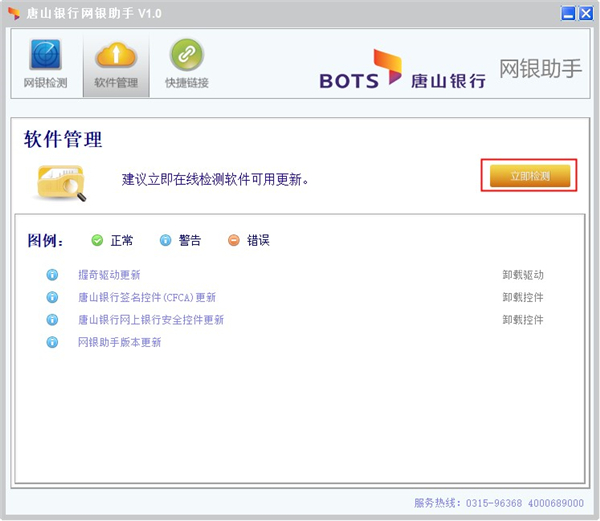The width and height of the screenshot is (600, 521).
Task: Close the 网银助手 window
Action: [x=585, y=13]
